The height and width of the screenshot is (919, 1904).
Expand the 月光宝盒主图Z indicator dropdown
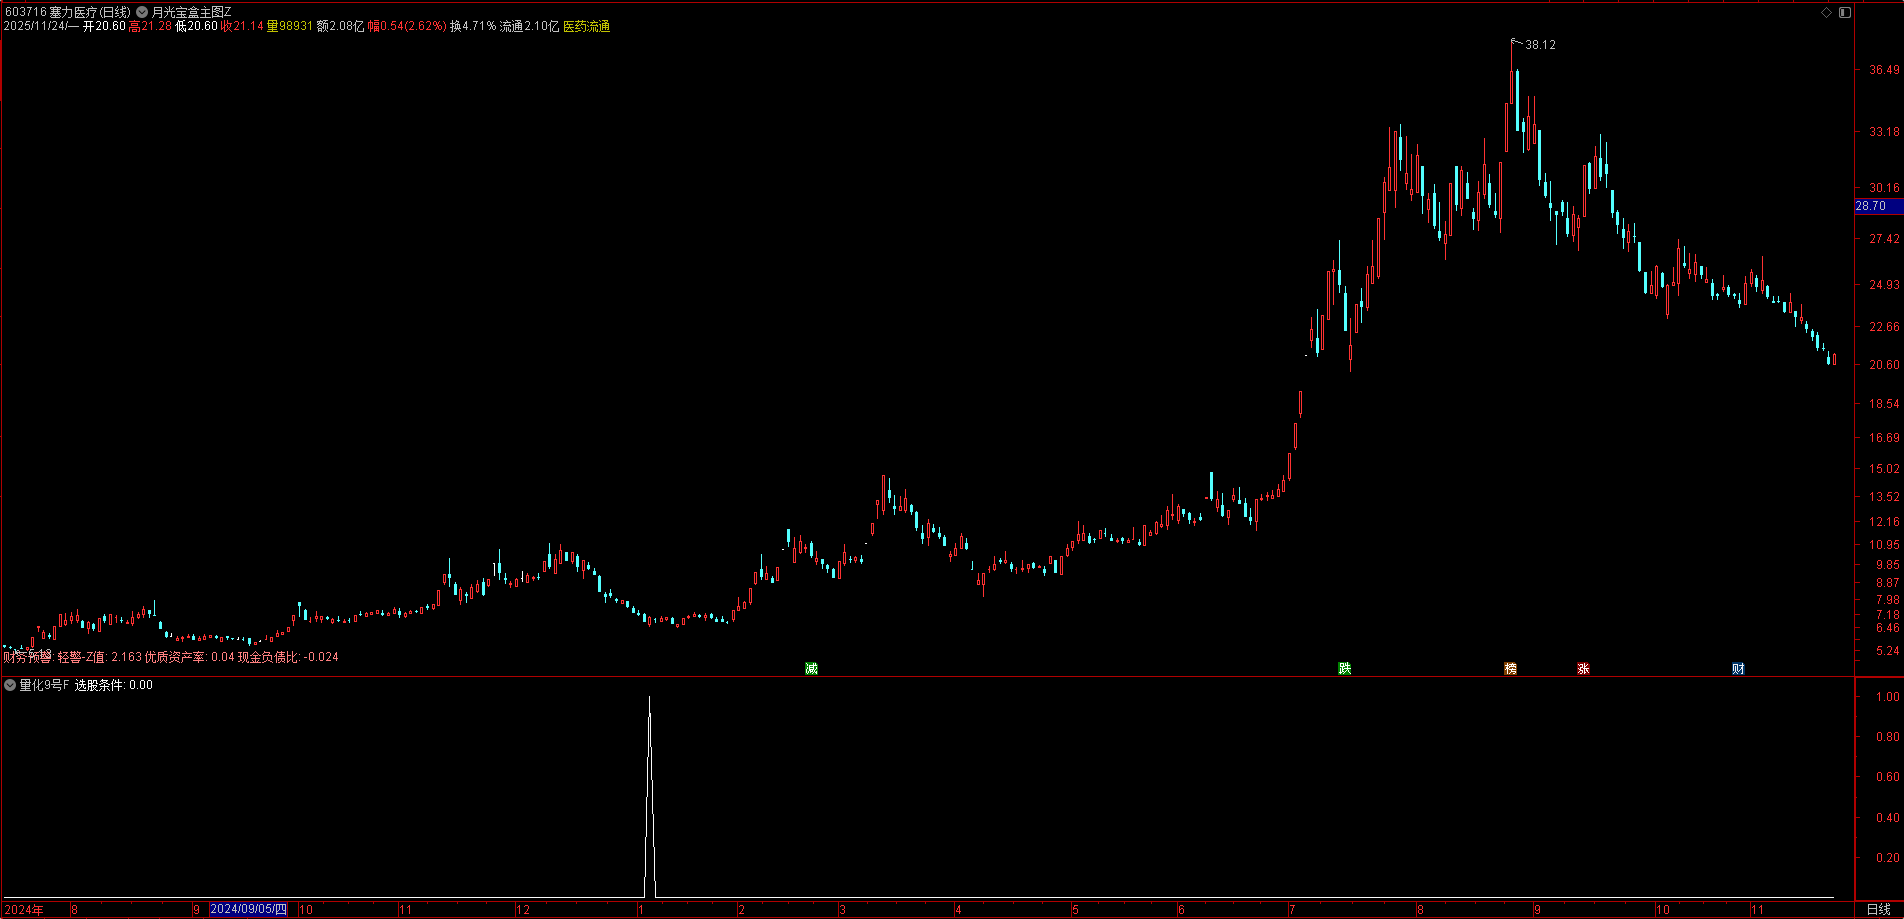tap(142, 12)
